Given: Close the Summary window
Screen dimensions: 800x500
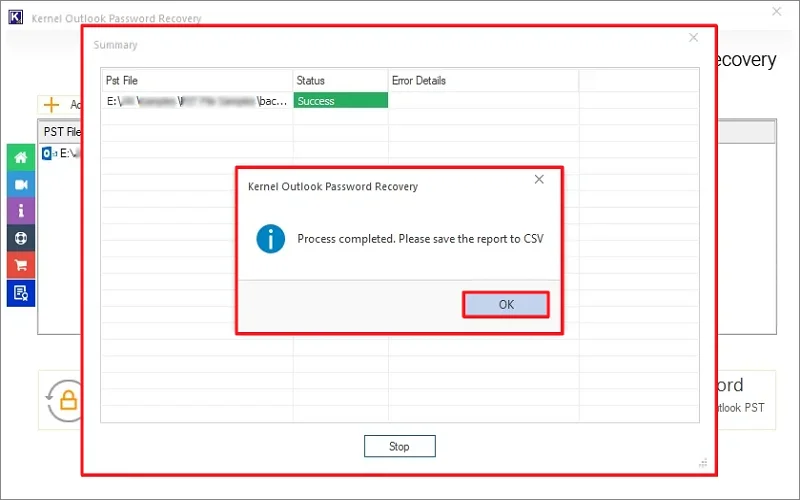Looking at the screenshot, I should [693, 37].
